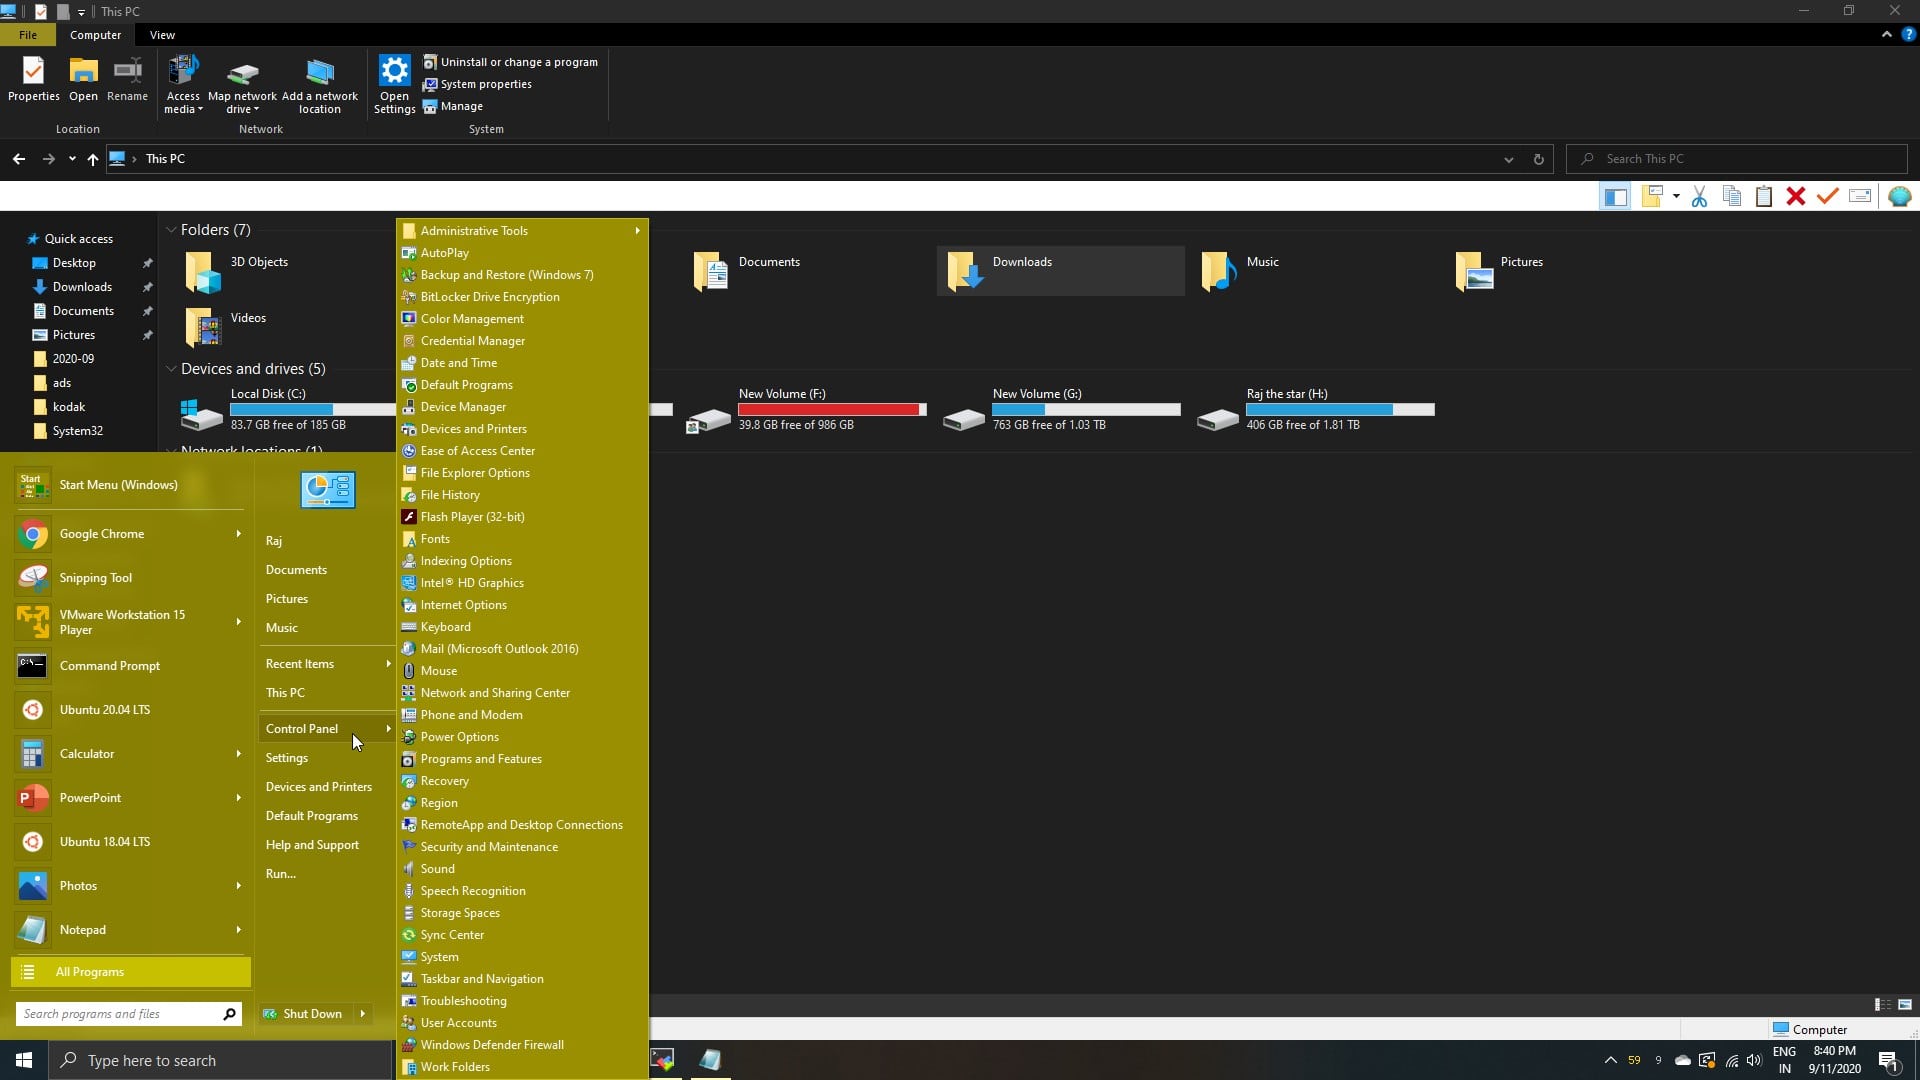The image size is (1920, 1080).
Task: Open the Downloads folder in This PC
Action: pyautogui.click(x=1060, y=270)
